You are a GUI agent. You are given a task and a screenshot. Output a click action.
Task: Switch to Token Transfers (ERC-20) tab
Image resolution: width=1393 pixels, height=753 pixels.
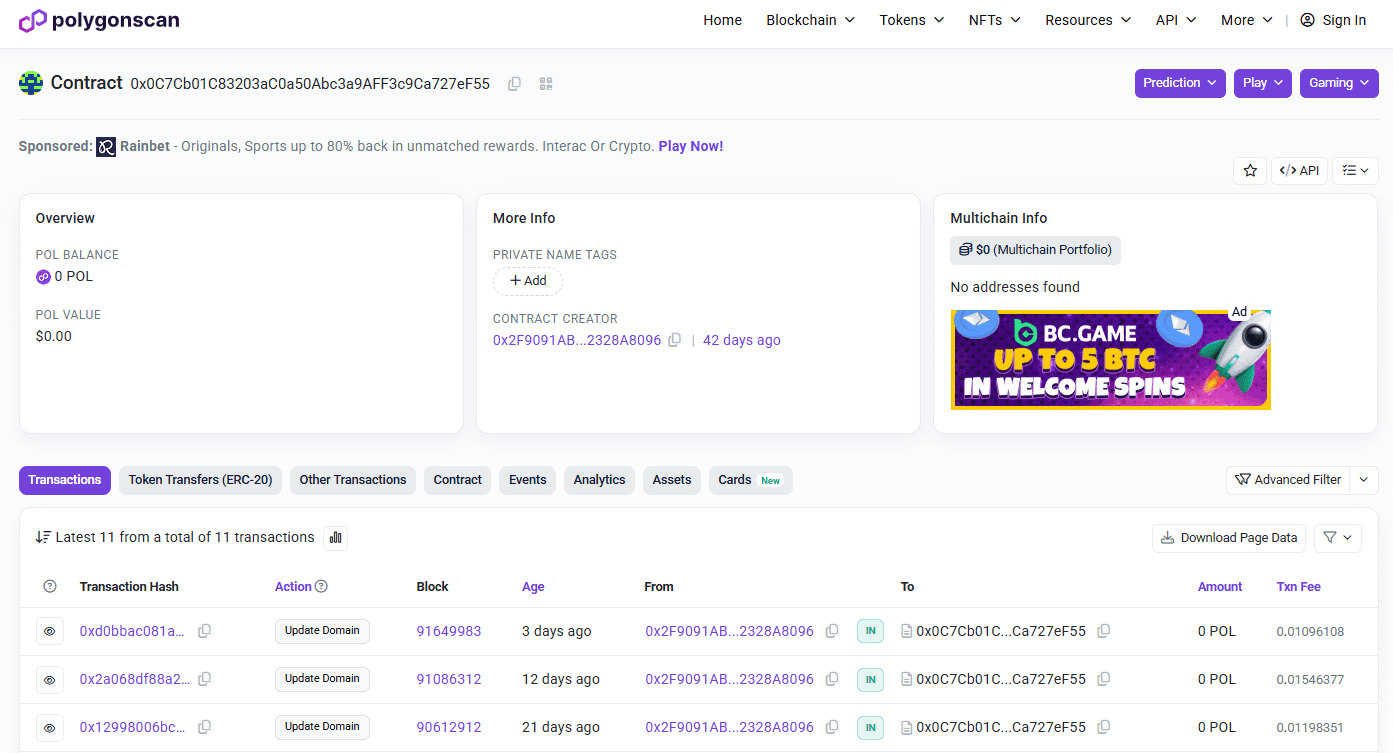(200, 480)
